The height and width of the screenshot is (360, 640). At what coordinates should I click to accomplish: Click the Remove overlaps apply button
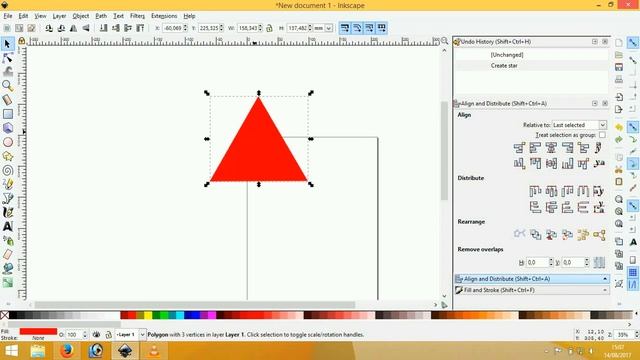[x=599, y=262]
